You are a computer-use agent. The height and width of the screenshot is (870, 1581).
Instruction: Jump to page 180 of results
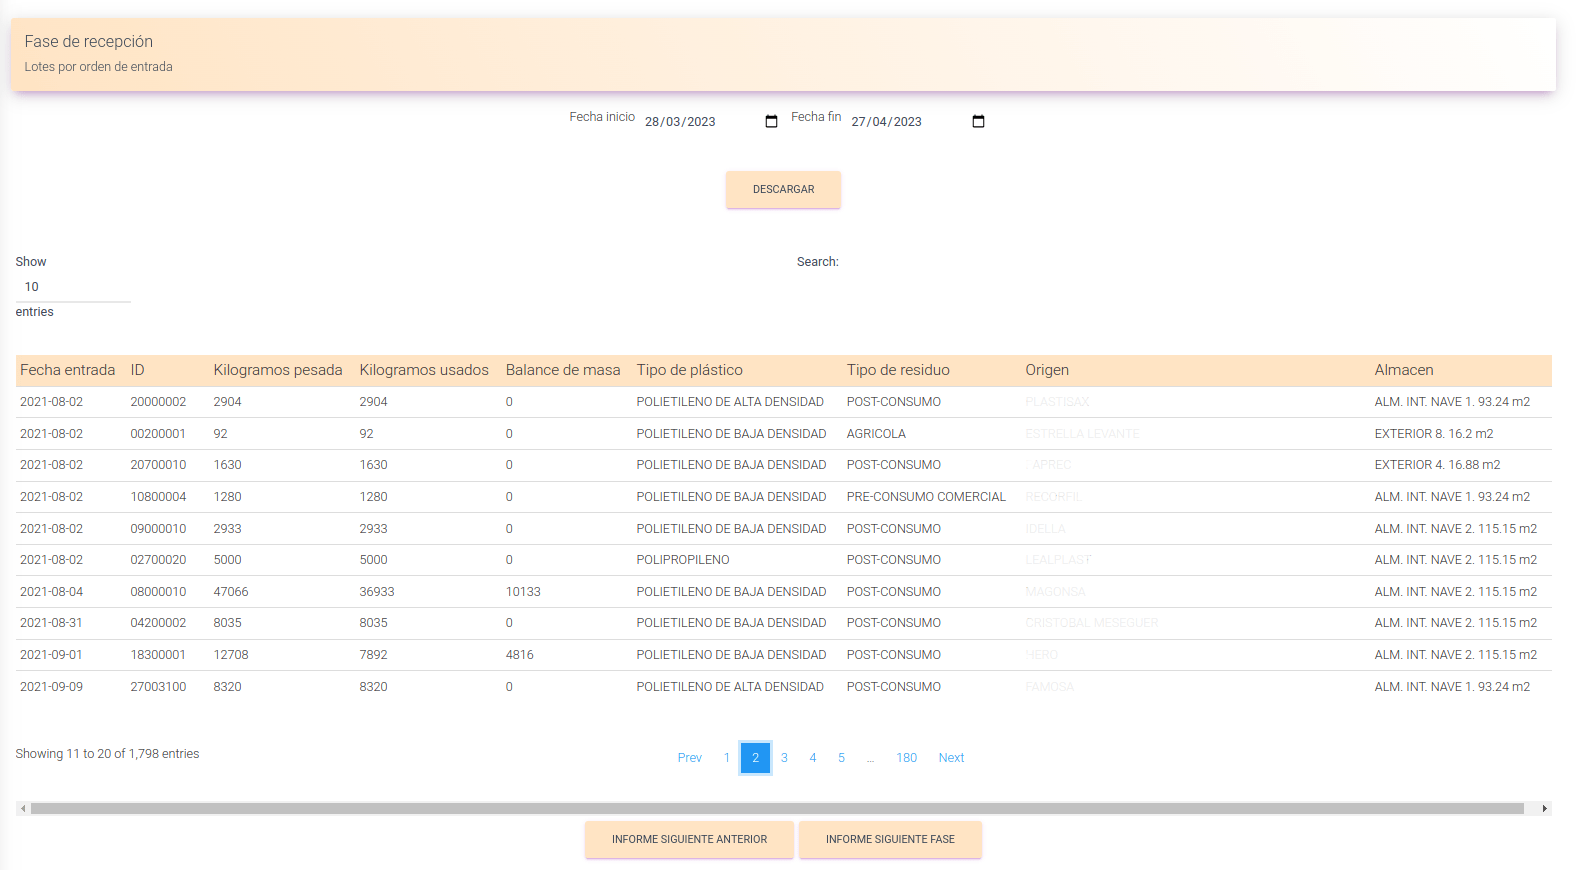(906, 758)
